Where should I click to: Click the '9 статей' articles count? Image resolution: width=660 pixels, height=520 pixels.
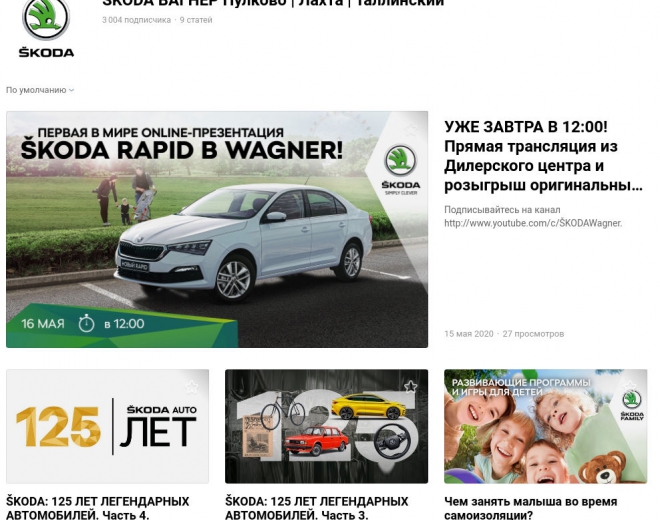pos(196,20)
